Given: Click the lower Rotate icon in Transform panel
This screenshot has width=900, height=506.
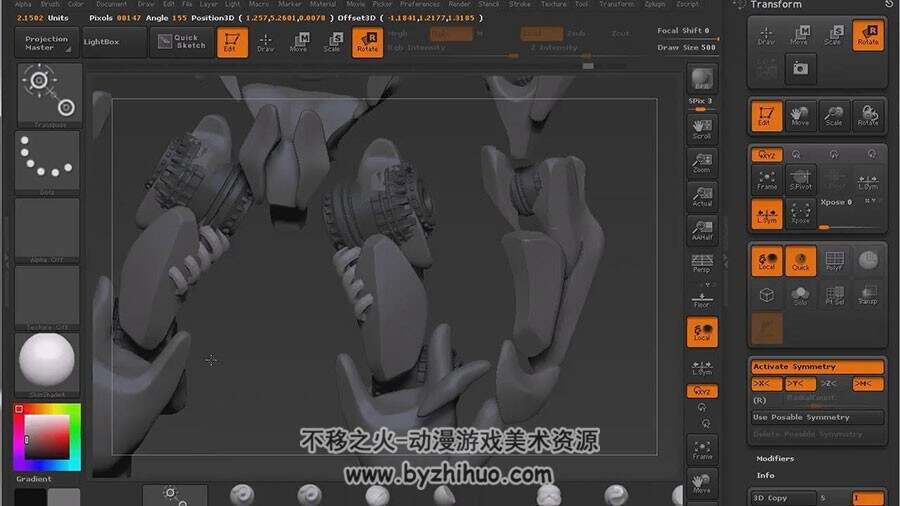Looking at the screenshot, I should point(868,115).
